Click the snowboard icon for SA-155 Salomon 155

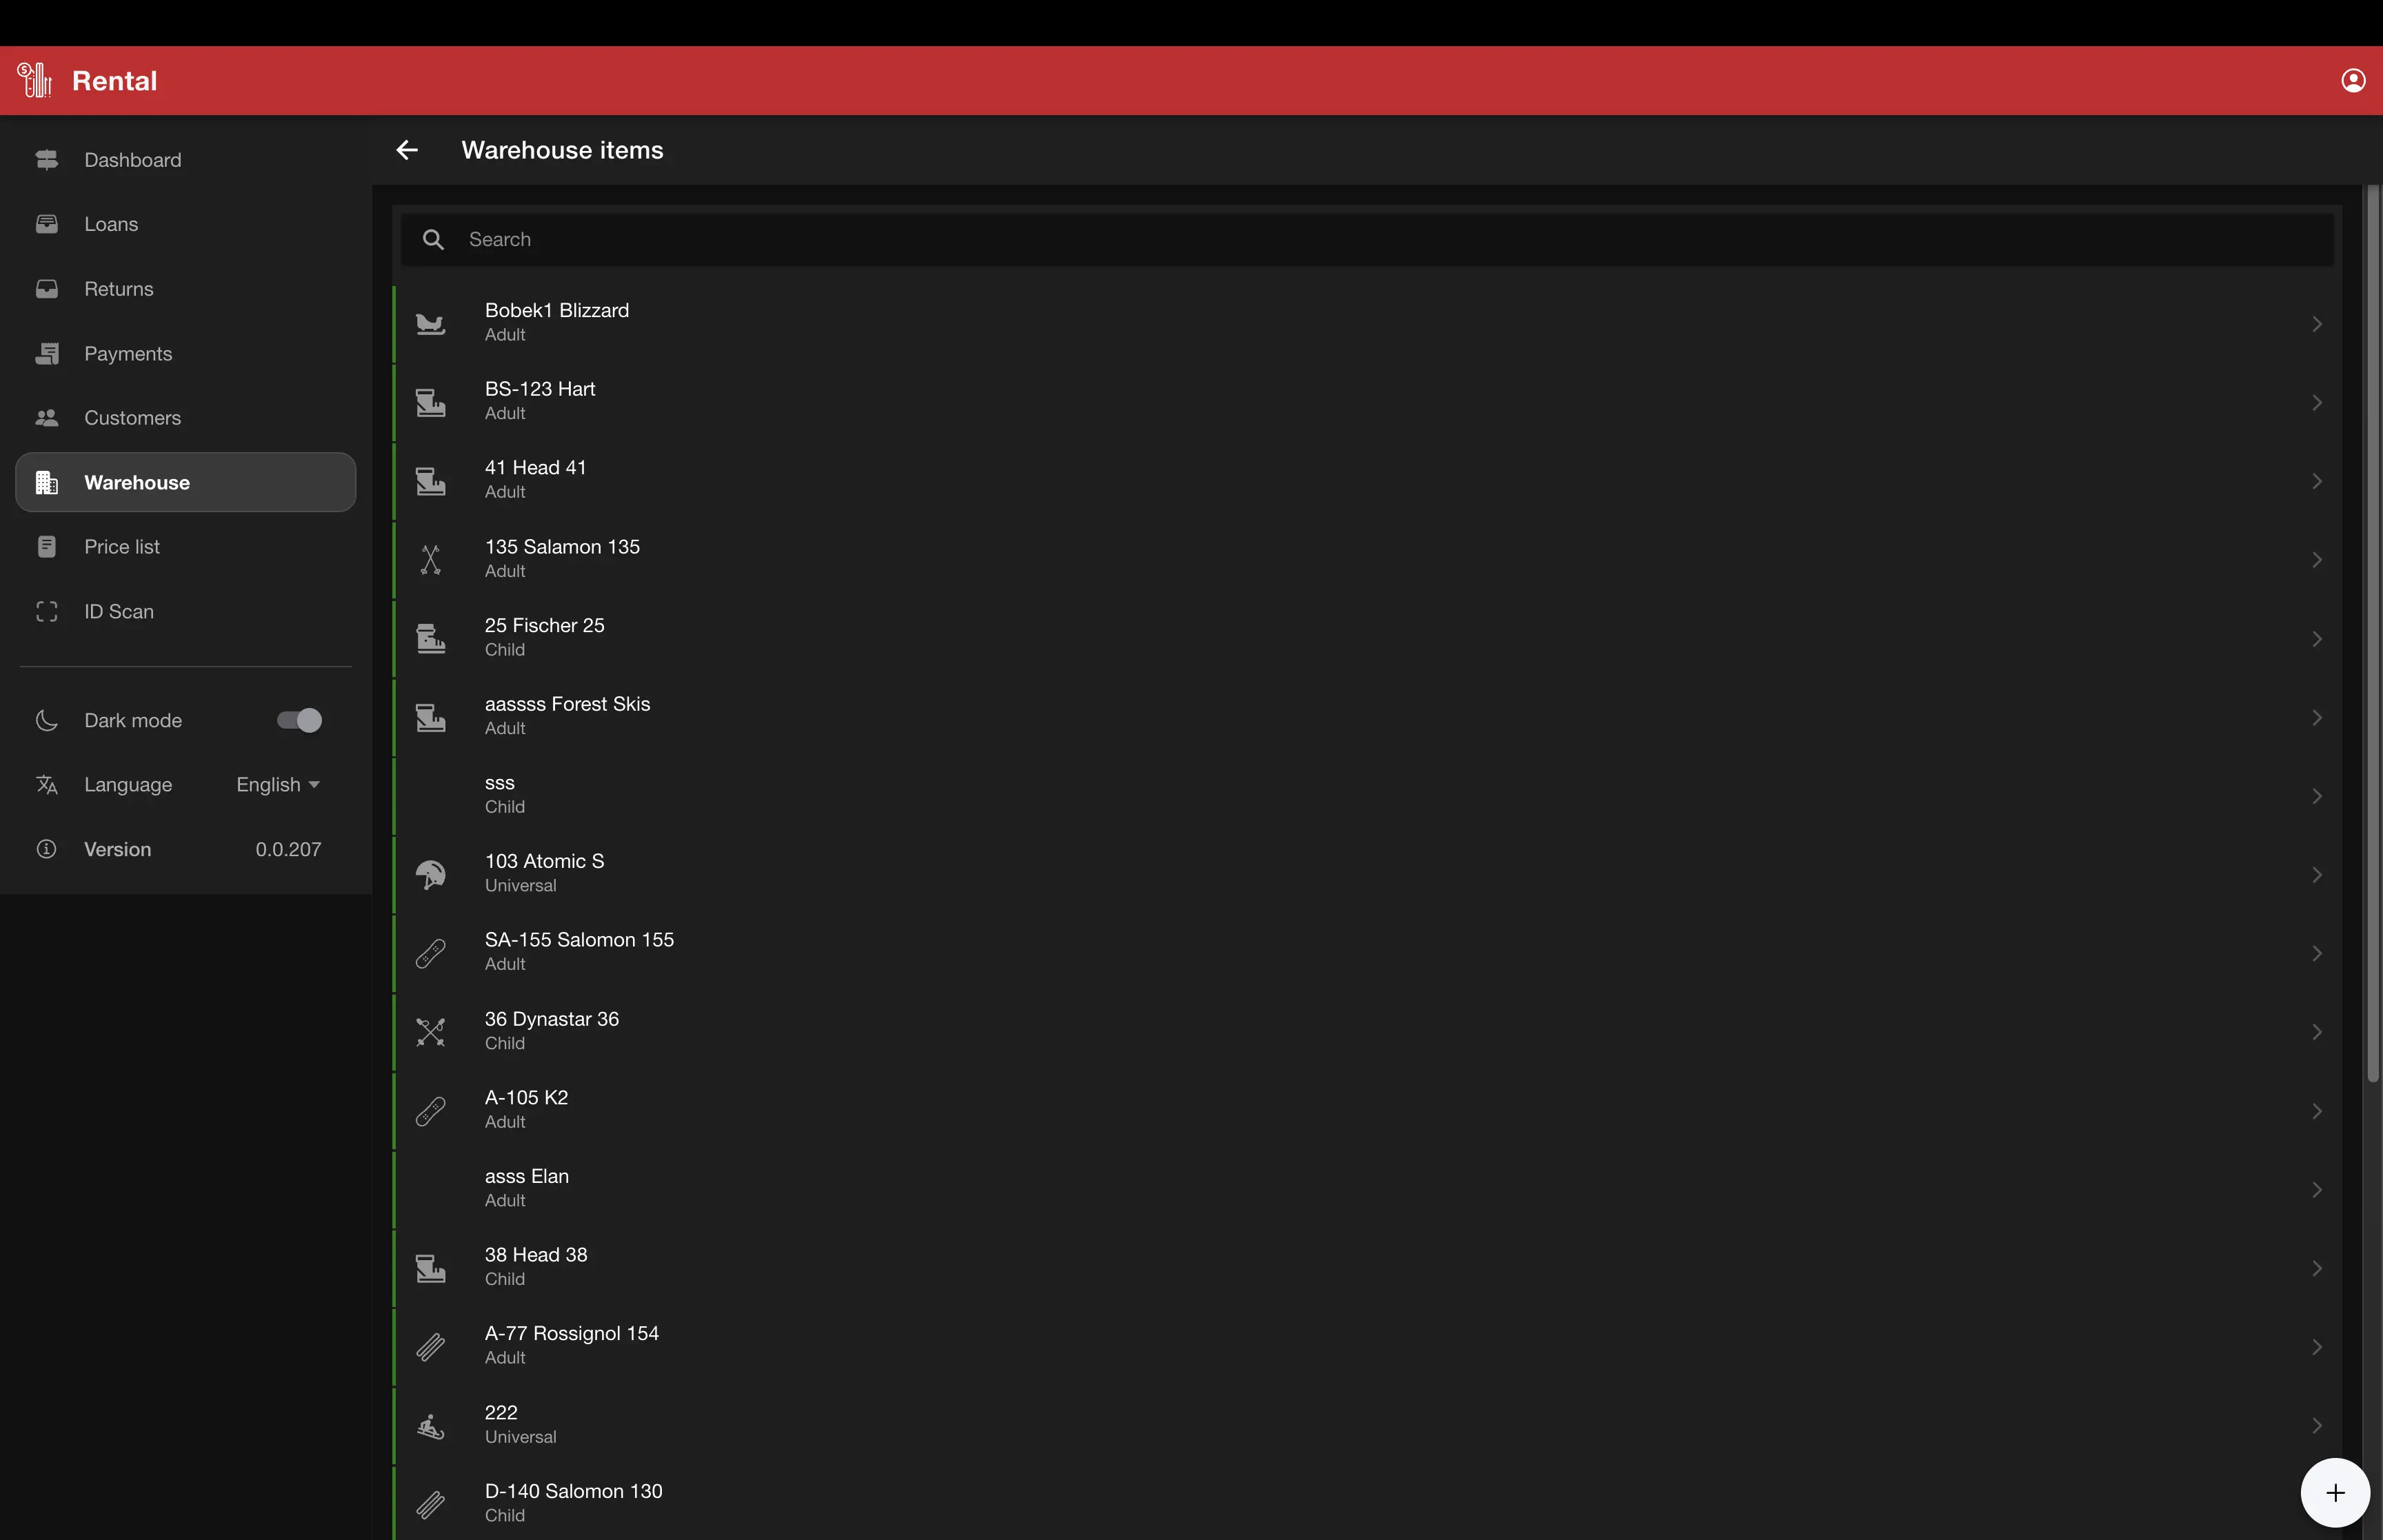coord(431,954)
